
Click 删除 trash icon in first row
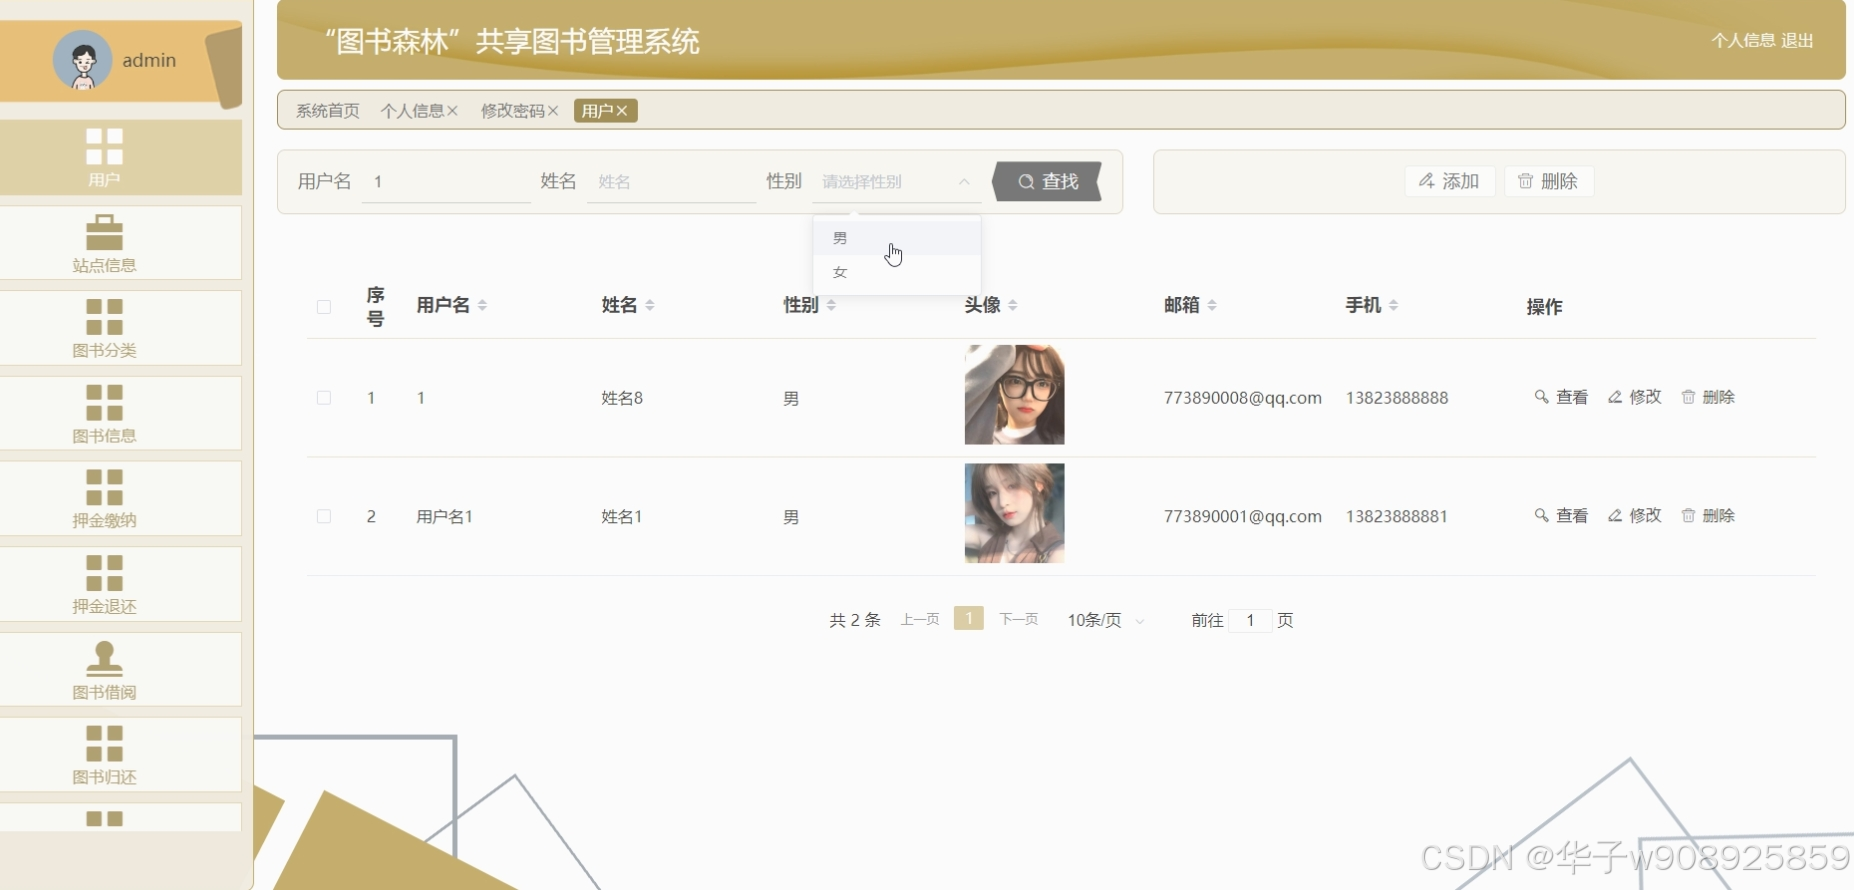[x=1688, y=397]
